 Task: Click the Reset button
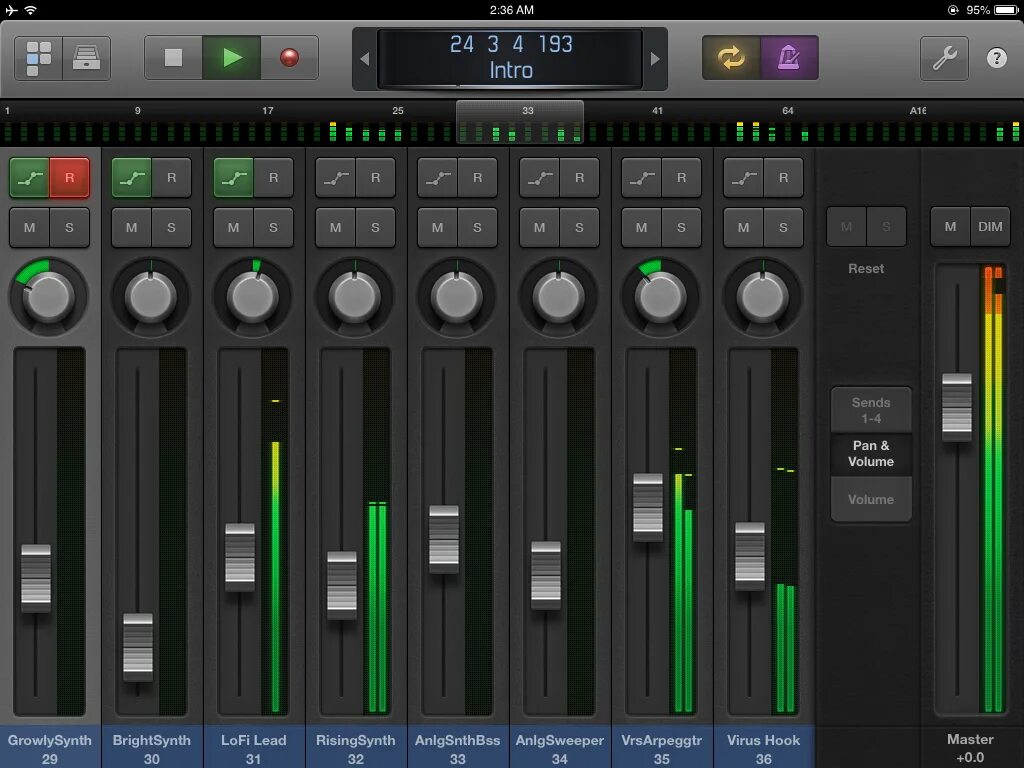point(866,268)
